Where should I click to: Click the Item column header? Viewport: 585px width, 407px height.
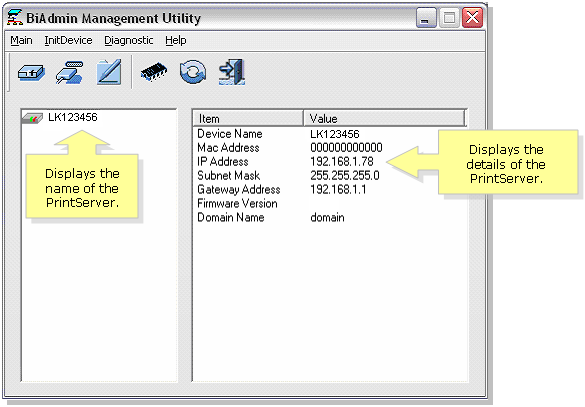point(248,119)
